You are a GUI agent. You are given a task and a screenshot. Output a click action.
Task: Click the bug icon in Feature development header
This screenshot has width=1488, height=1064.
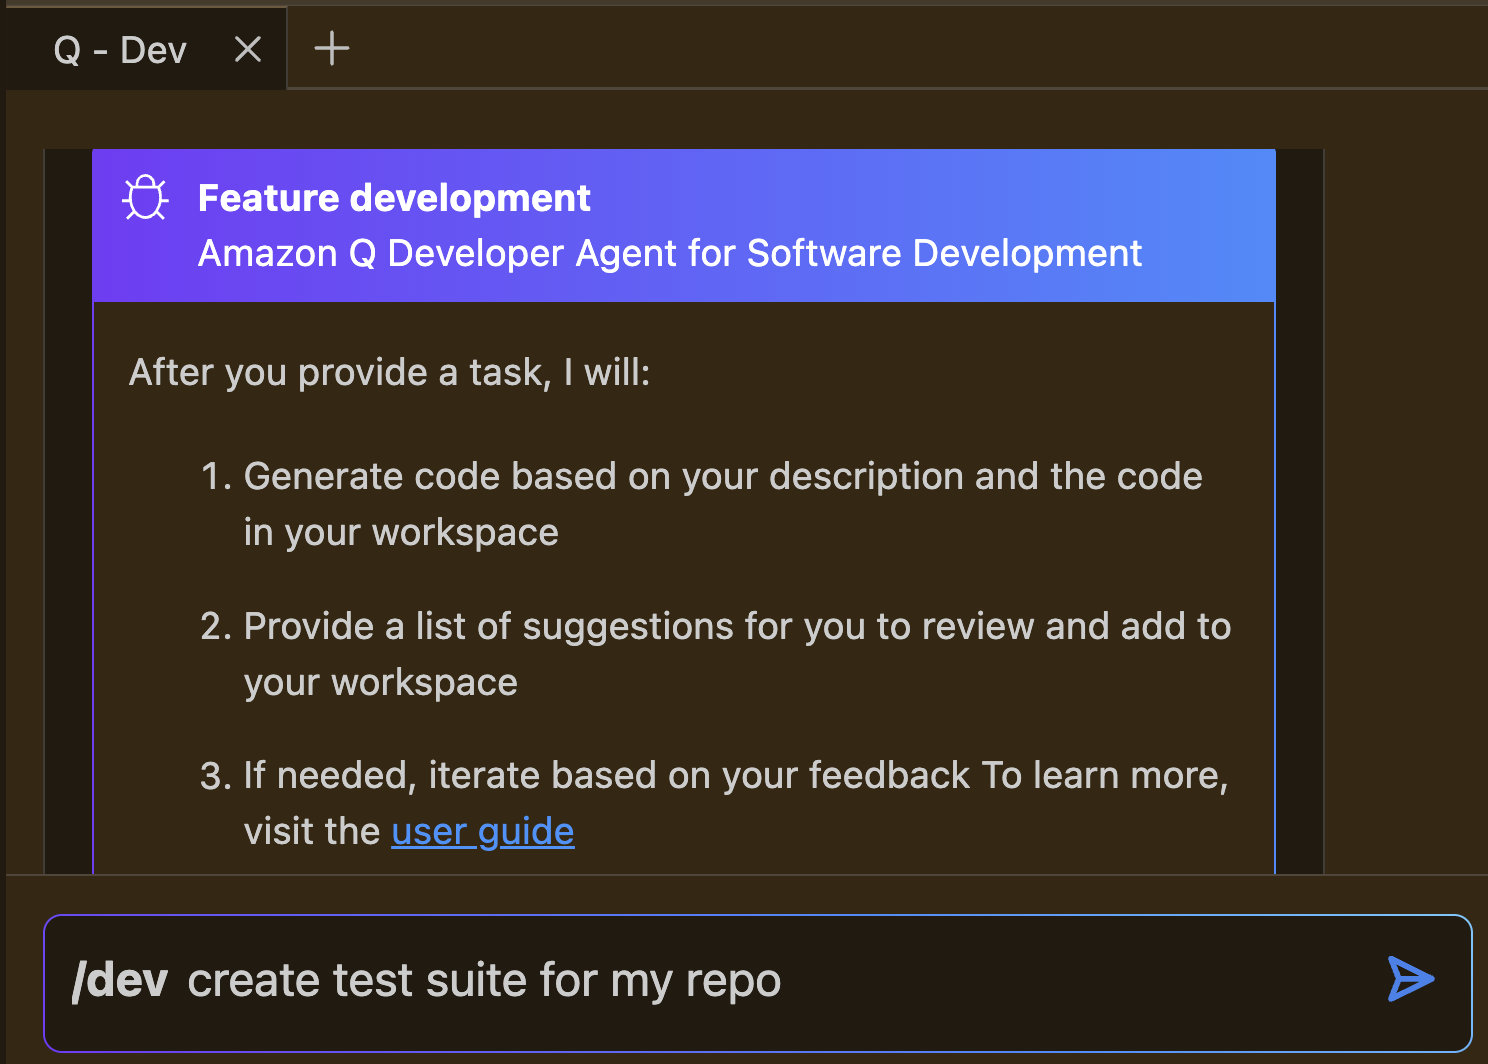click(146, 197)
